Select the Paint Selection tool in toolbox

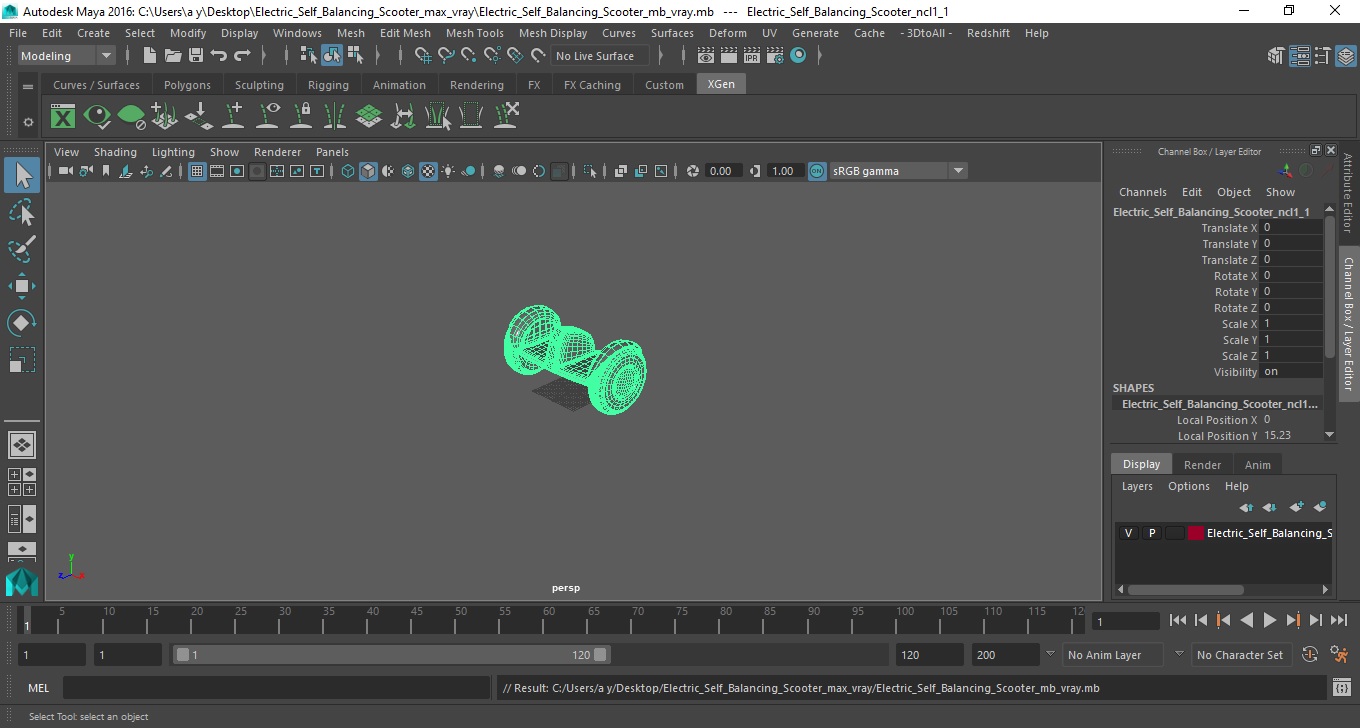tap(22, 249)
